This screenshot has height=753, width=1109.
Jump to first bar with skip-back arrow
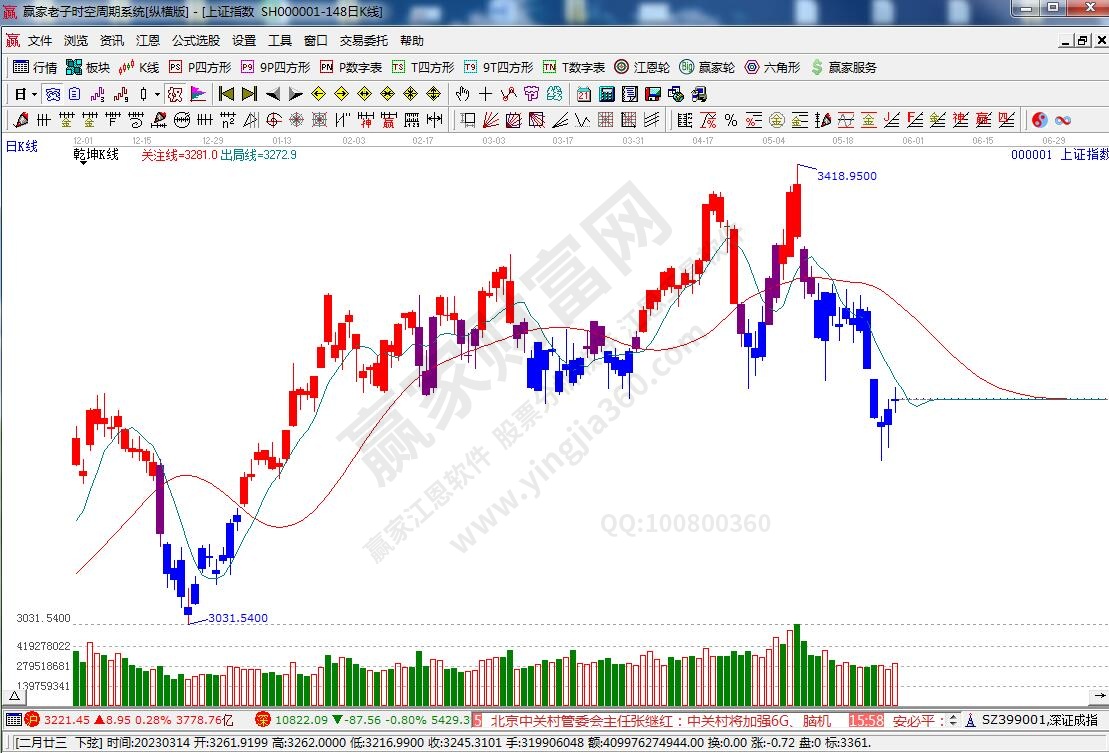tap(226, 94)
